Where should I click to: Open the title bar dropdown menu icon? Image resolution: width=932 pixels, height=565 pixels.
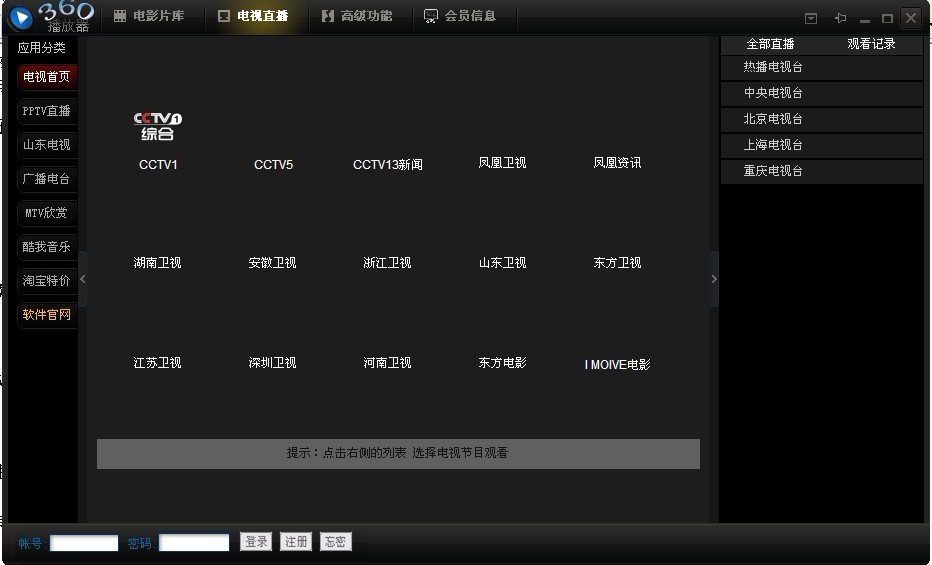coord(811,18)
